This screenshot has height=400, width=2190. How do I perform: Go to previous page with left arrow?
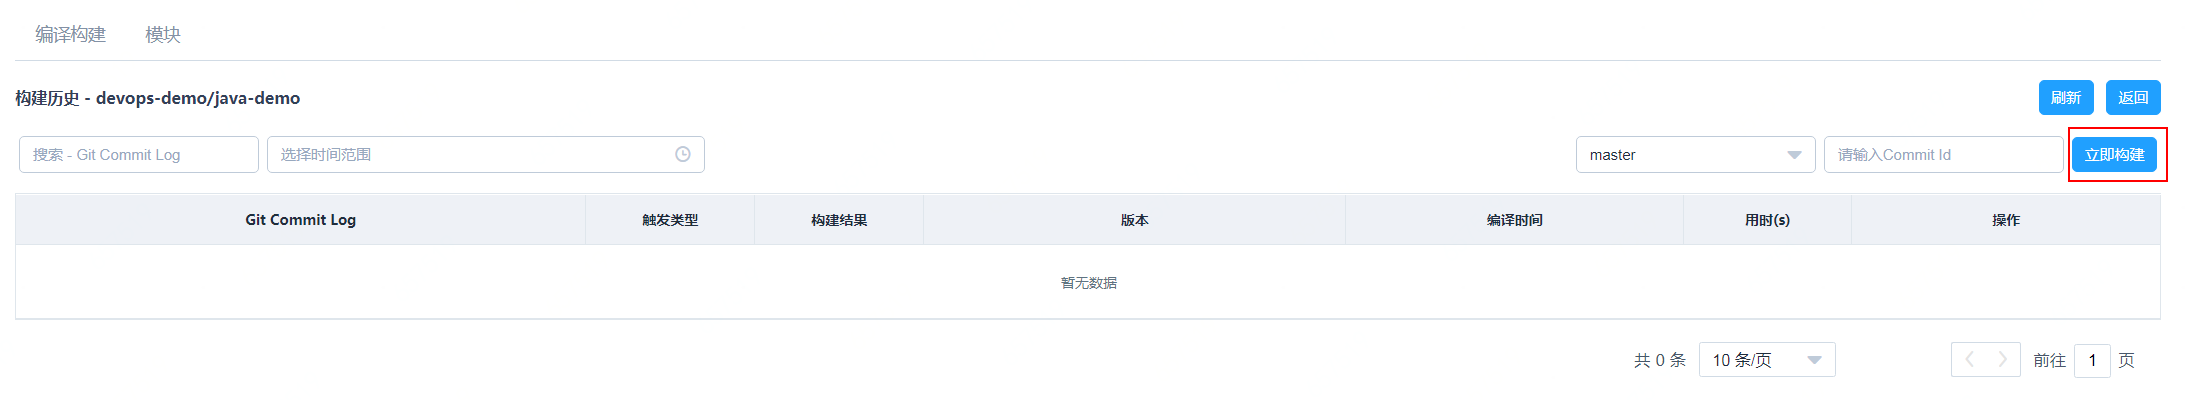pos(1969,360)
